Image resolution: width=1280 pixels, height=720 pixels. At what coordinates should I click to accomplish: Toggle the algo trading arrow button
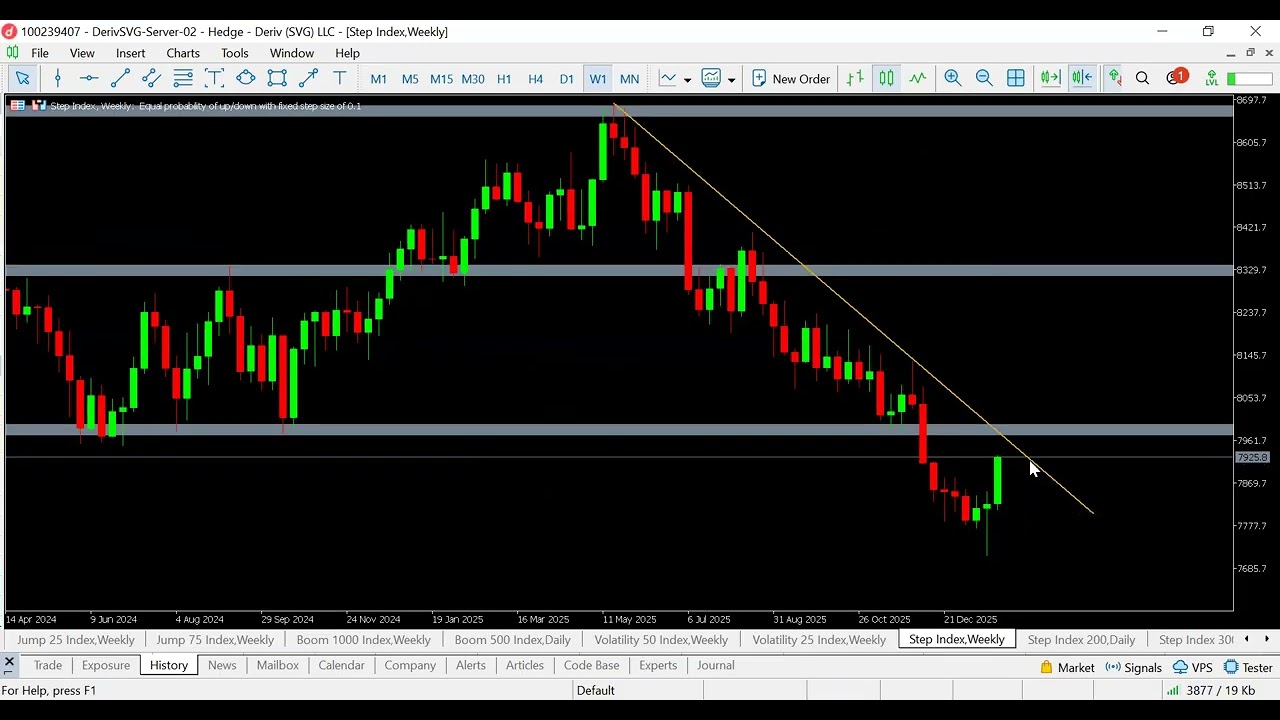1113,78
